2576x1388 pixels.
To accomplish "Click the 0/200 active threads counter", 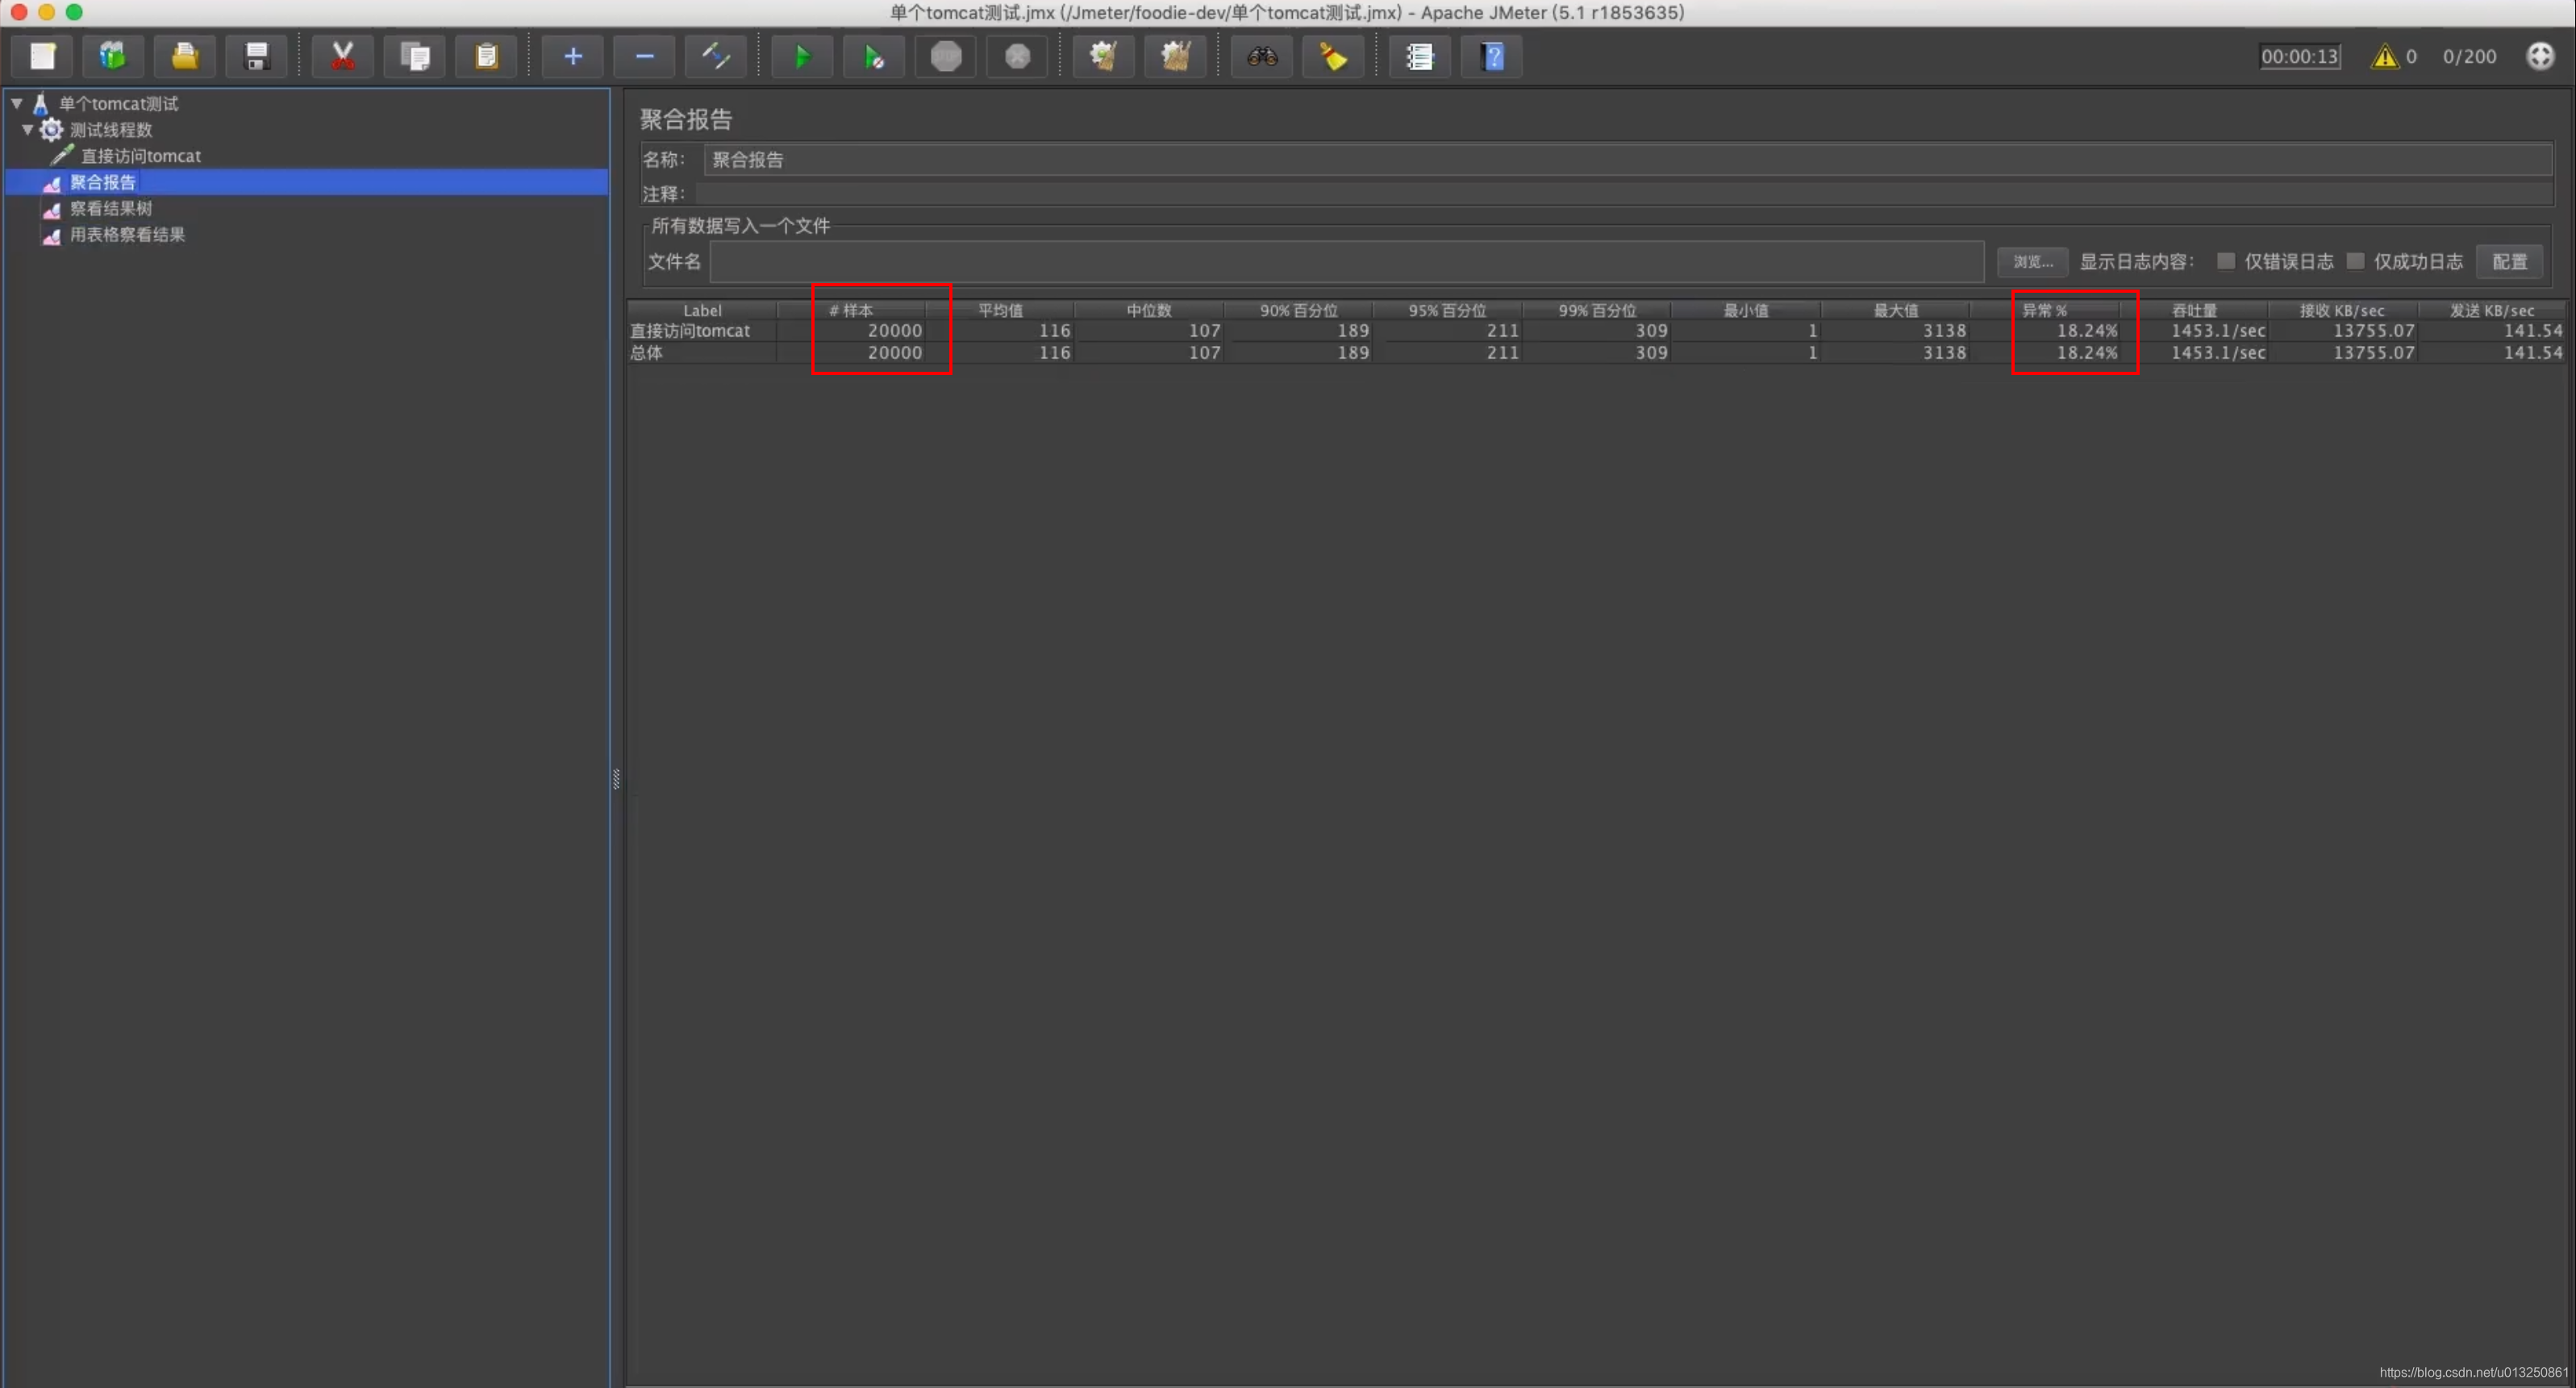I will [2469, 56].
